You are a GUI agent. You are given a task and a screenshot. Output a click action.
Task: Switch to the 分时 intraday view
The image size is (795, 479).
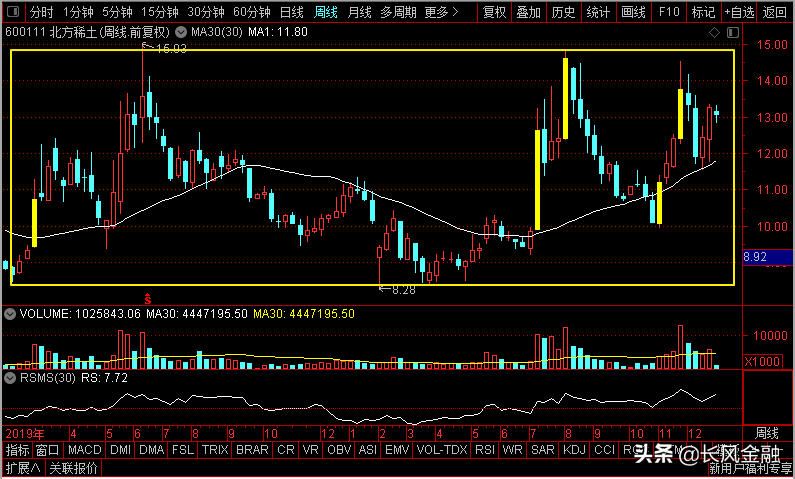click(x=42, y=12)
